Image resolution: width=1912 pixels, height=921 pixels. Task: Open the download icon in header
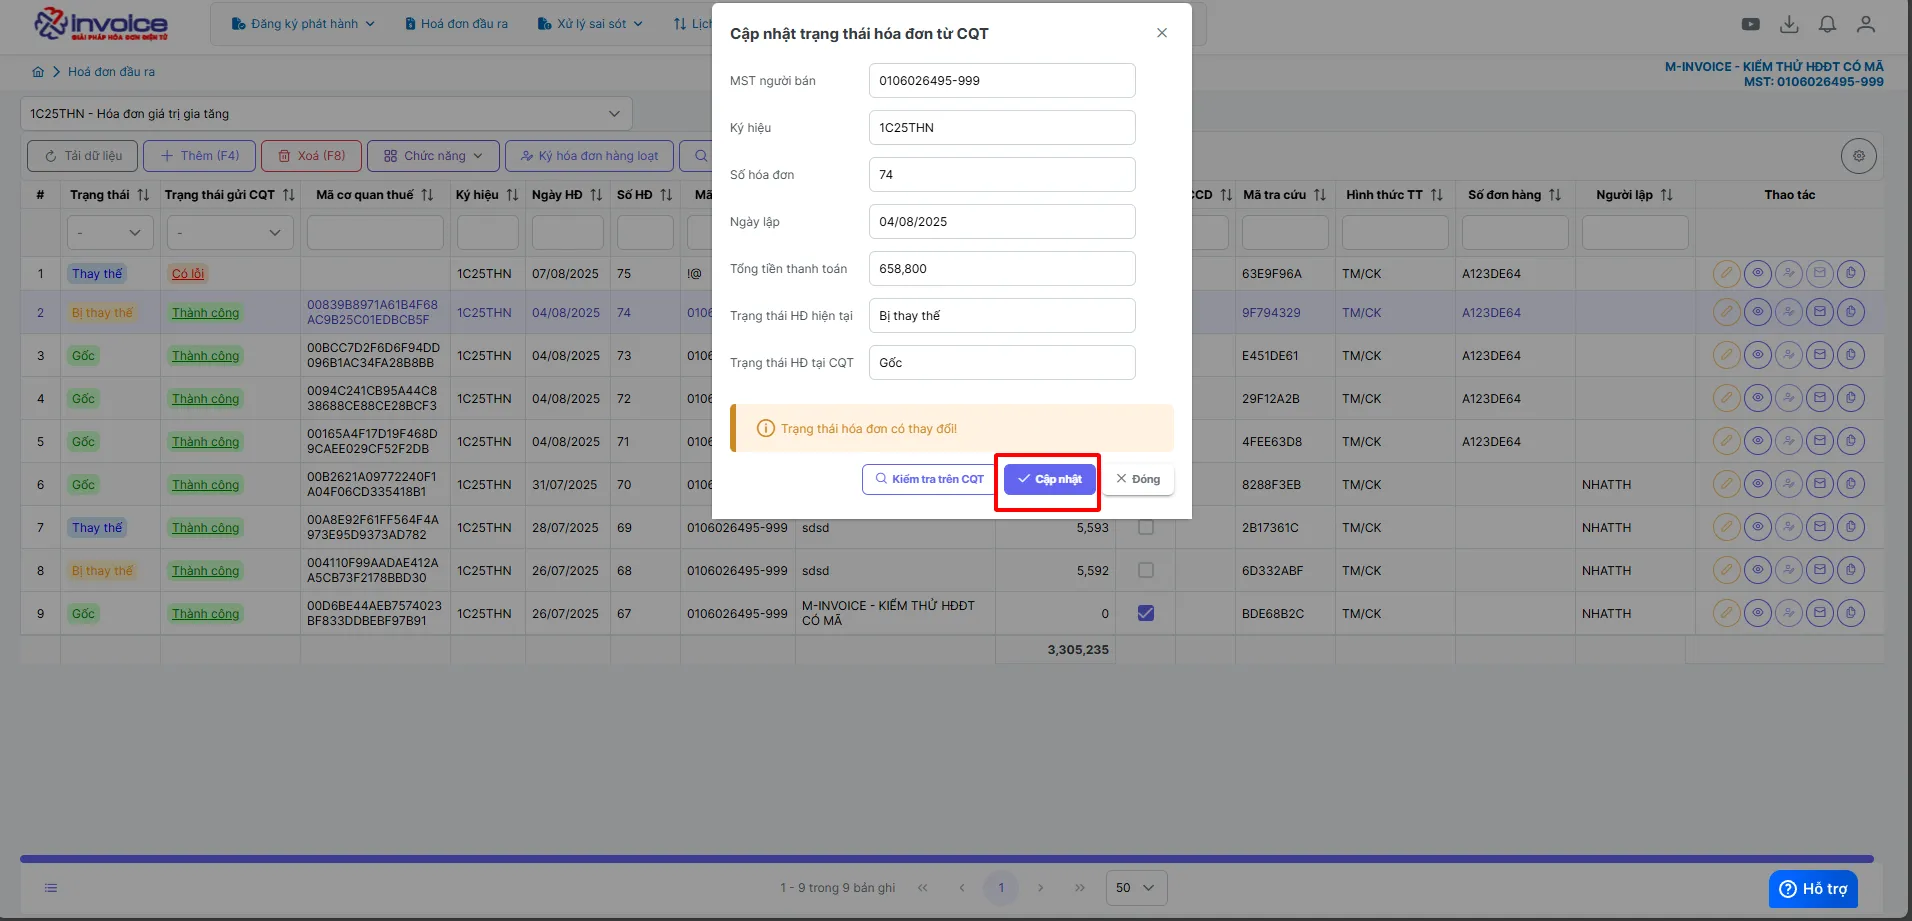[1789, 24]
